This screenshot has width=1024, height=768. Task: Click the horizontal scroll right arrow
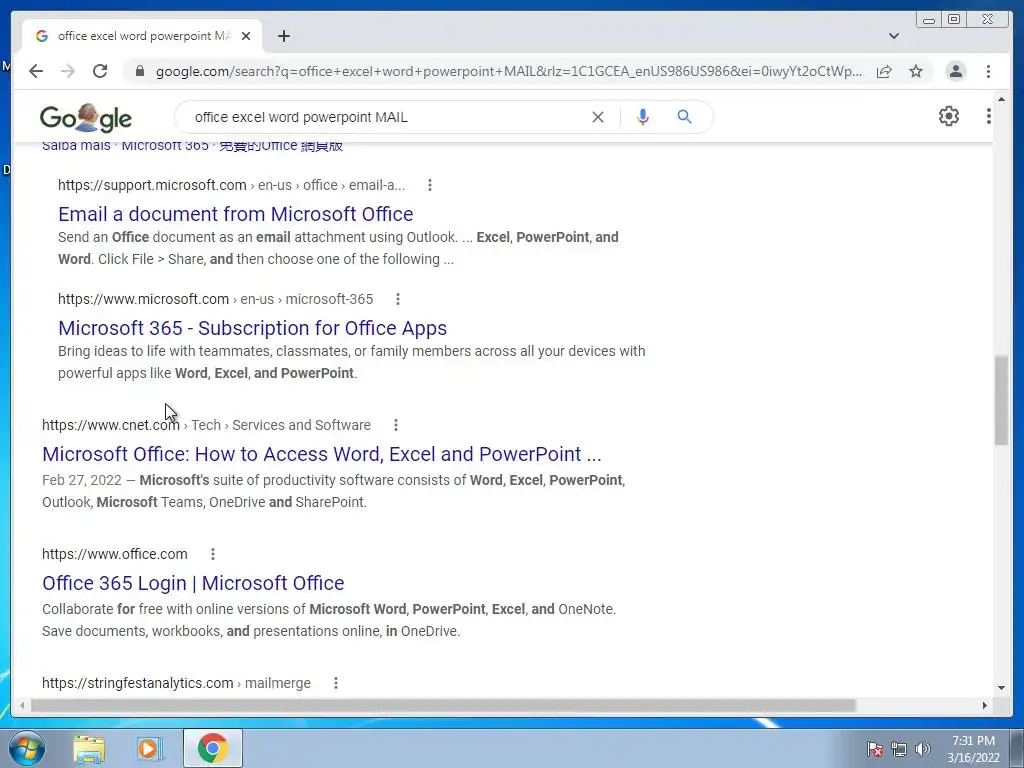[985, 705]
